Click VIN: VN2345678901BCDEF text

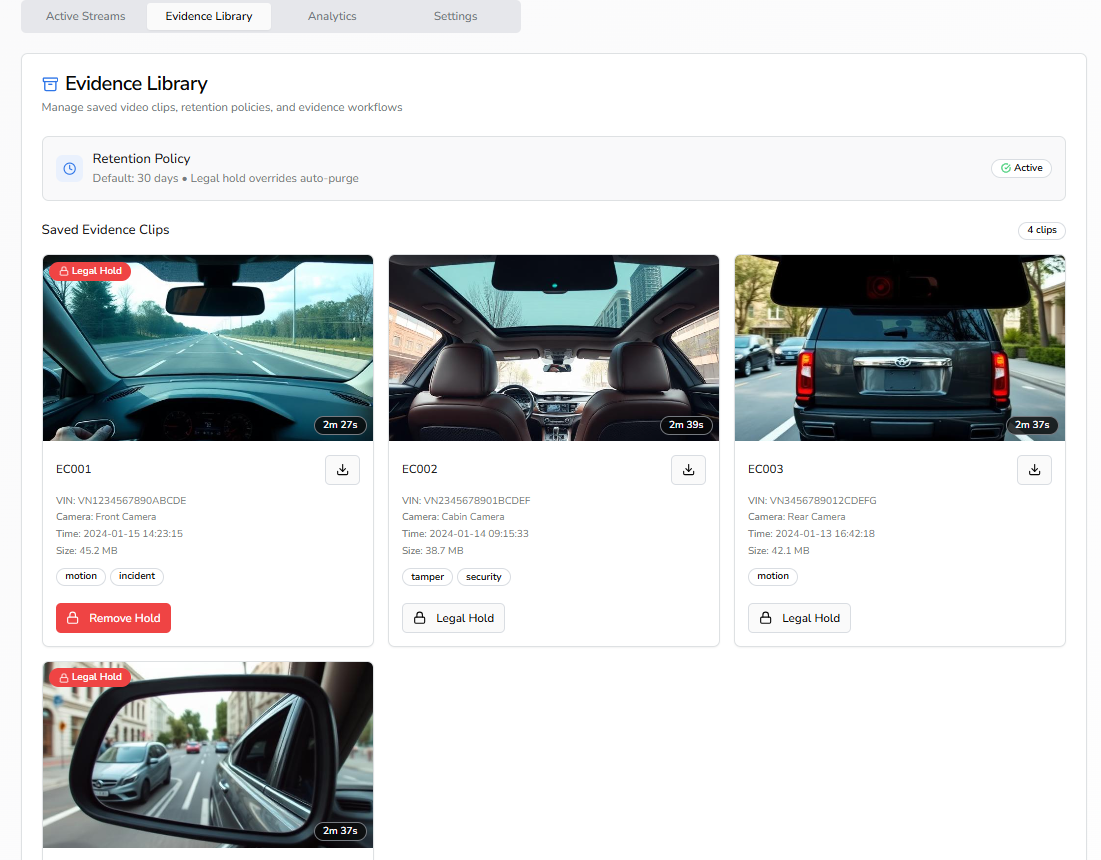pos(466,501)
